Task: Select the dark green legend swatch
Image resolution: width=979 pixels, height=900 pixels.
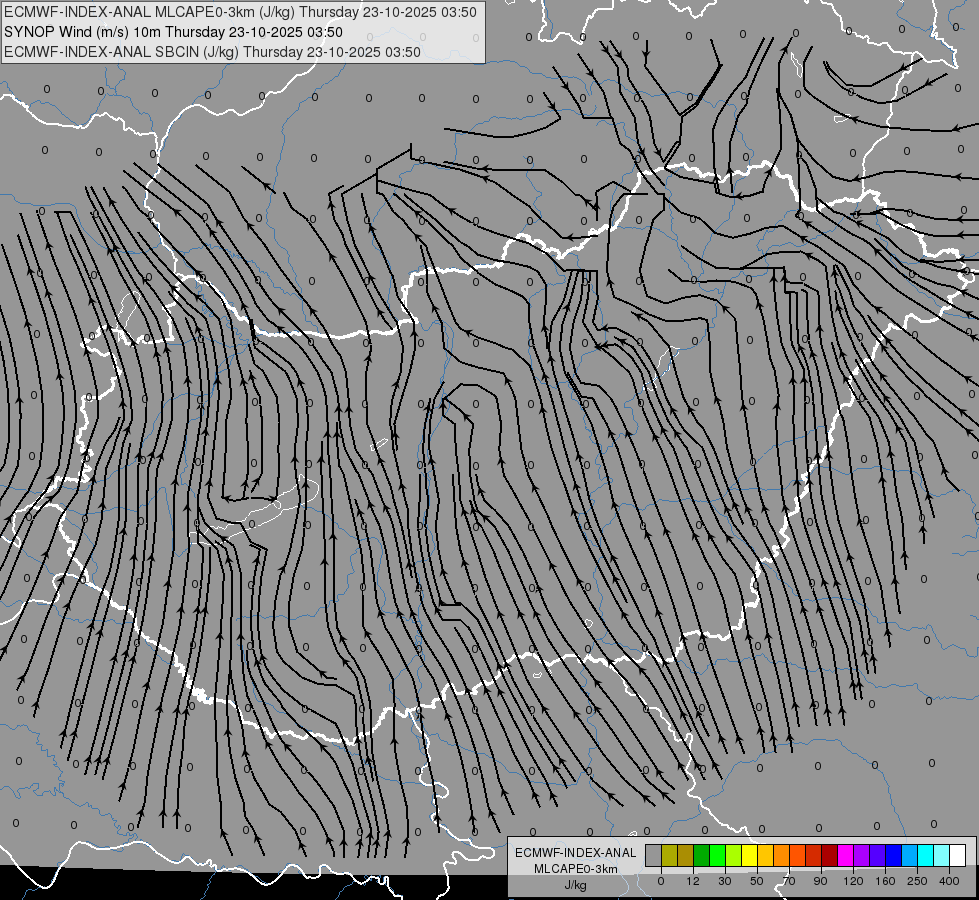Action: 701,855
